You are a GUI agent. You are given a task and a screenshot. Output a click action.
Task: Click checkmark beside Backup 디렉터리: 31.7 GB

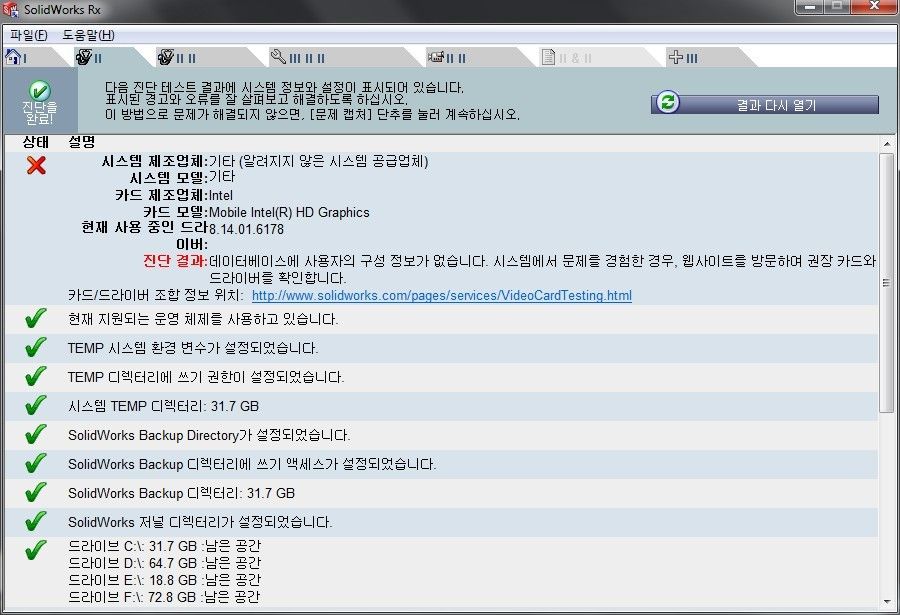point(36,492)
